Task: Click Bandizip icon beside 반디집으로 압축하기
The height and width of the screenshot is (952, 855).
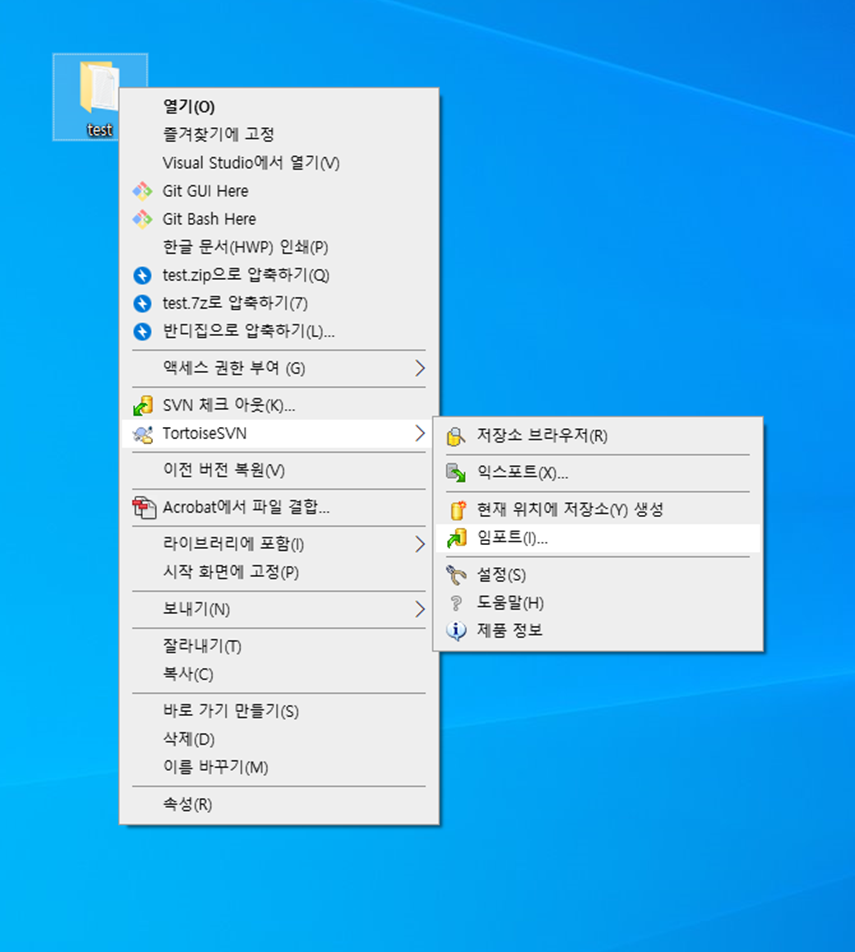Action: [x=142, y=332]
